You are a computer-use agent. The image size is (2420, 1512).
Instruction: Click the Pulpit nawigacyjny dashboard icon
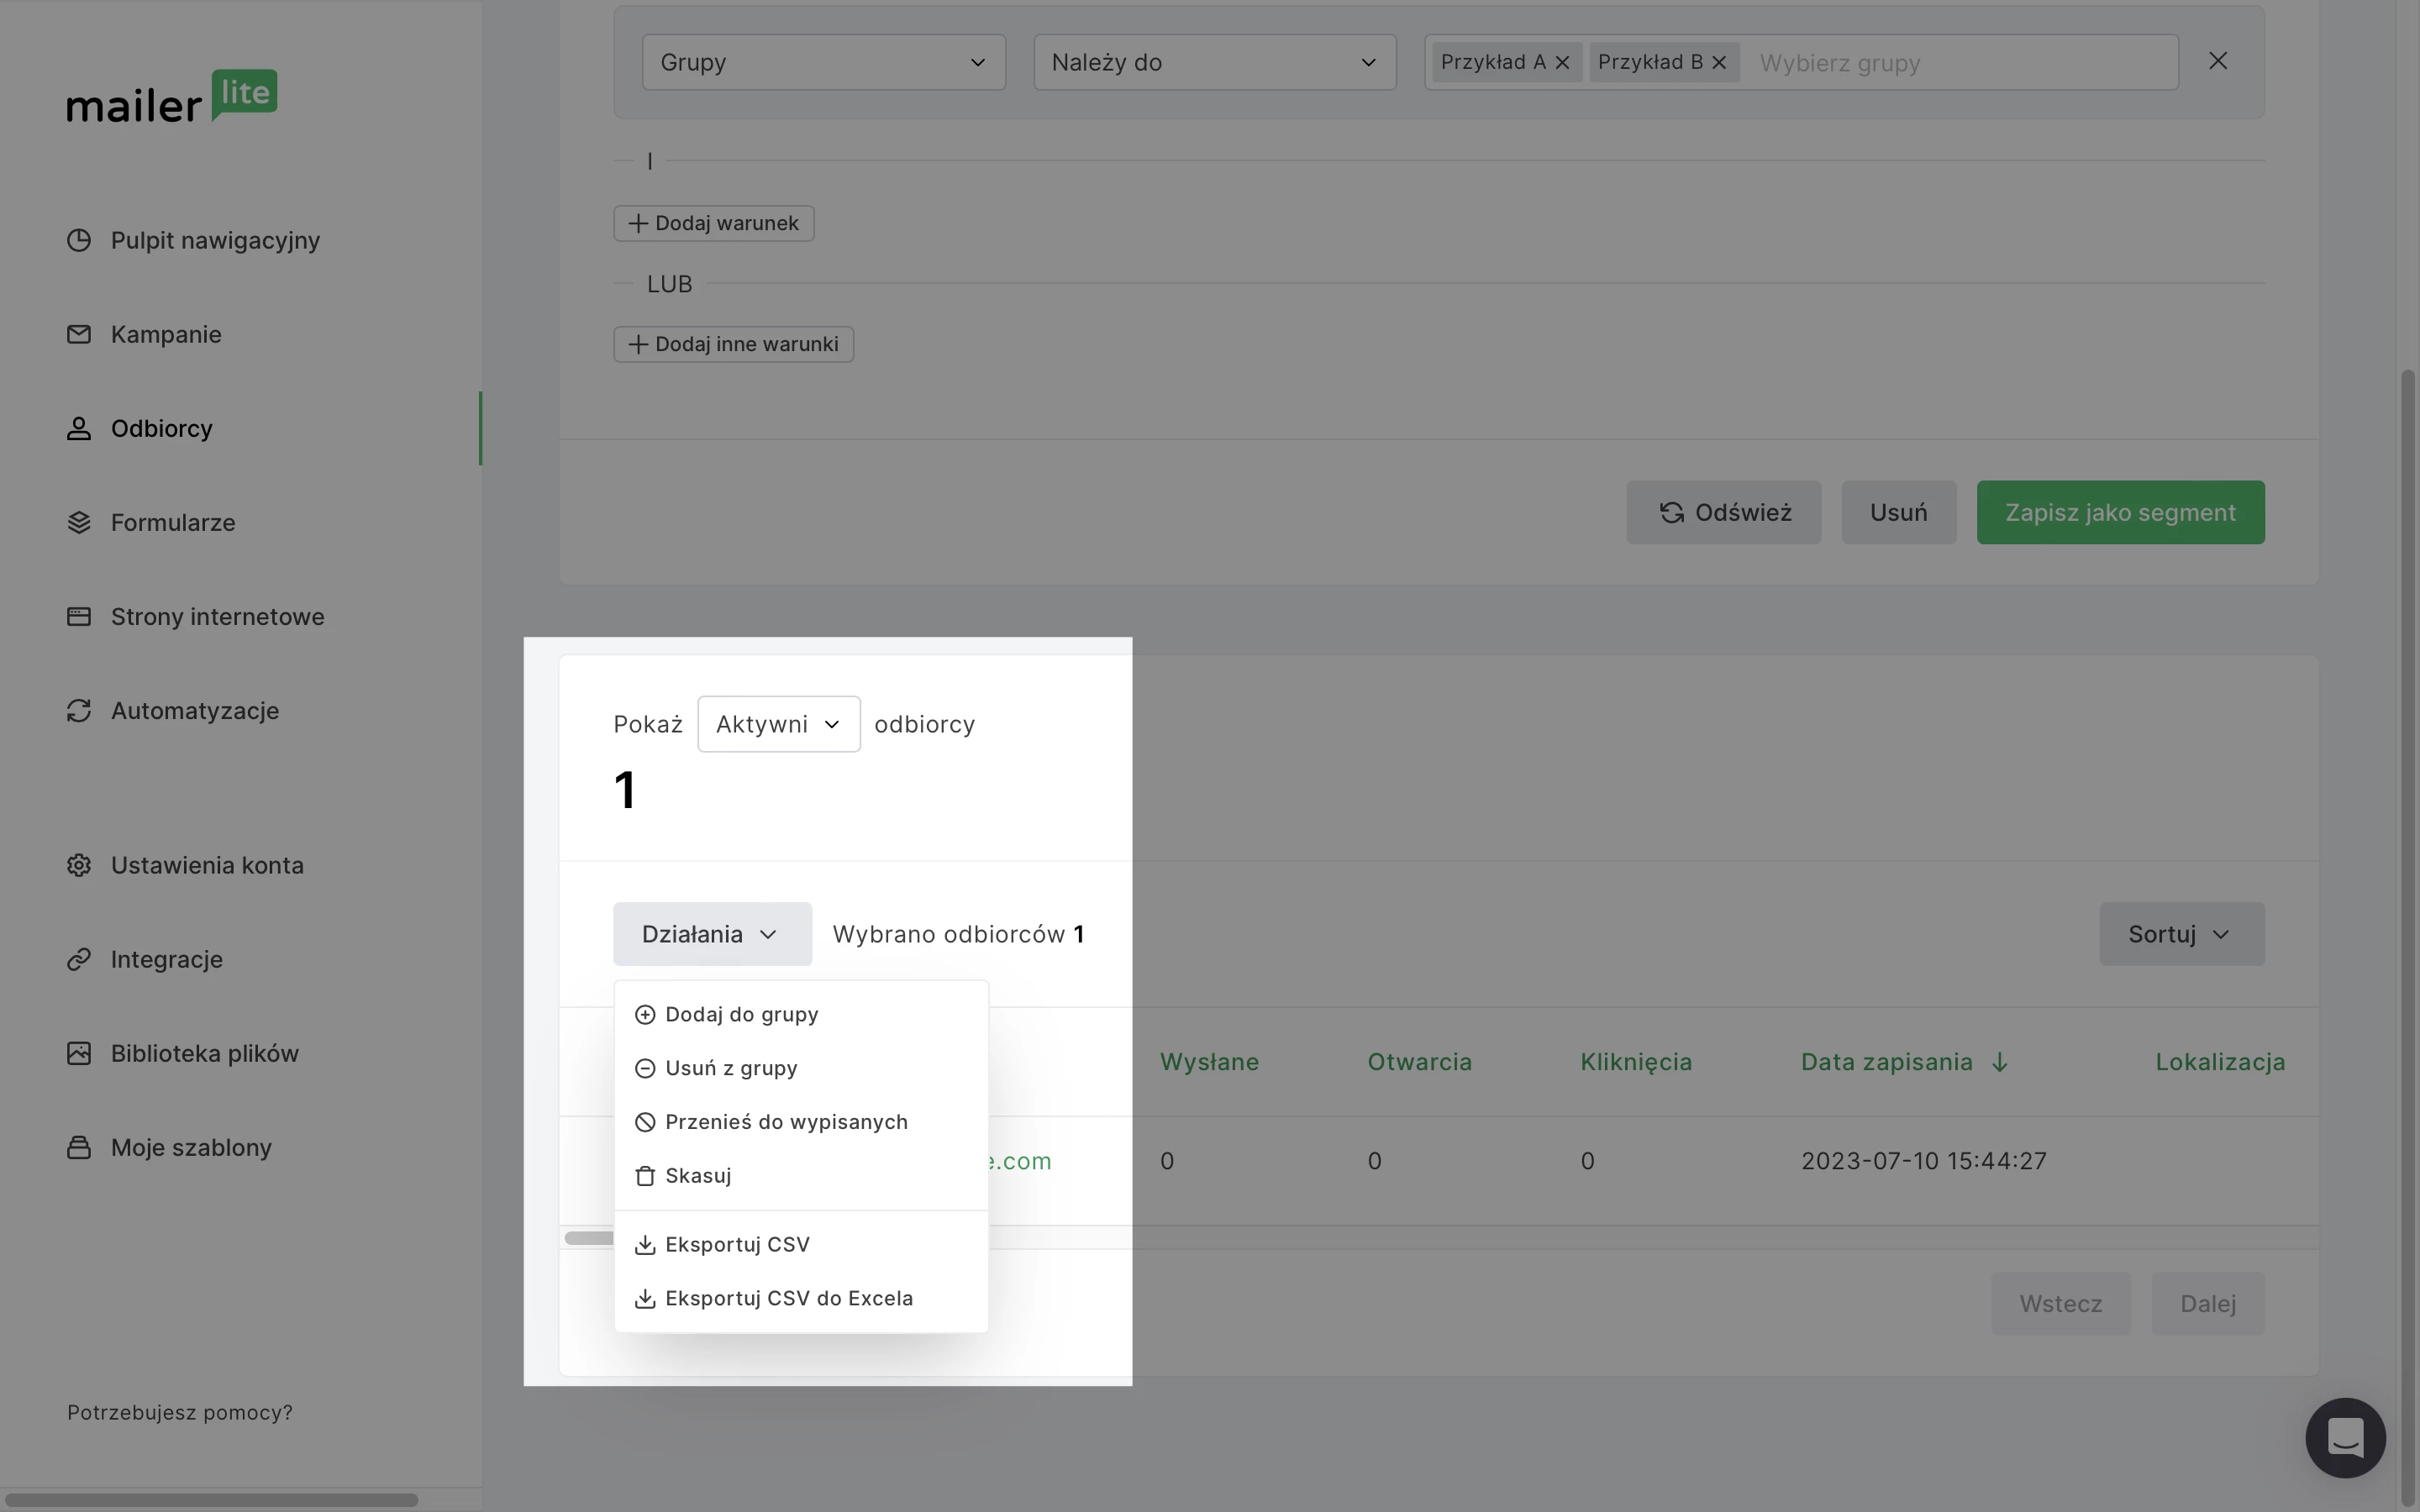click(79, 240)
